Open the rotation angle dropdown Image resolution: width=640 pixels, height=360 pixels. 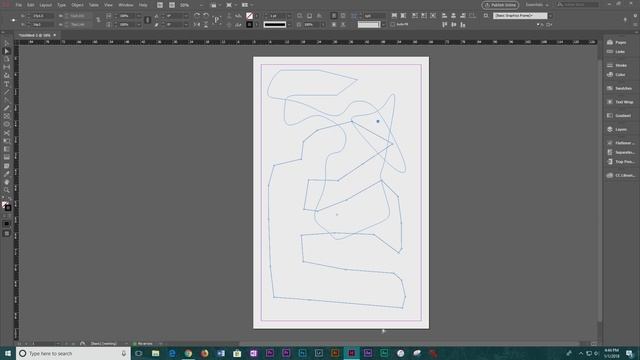(186, 16)
